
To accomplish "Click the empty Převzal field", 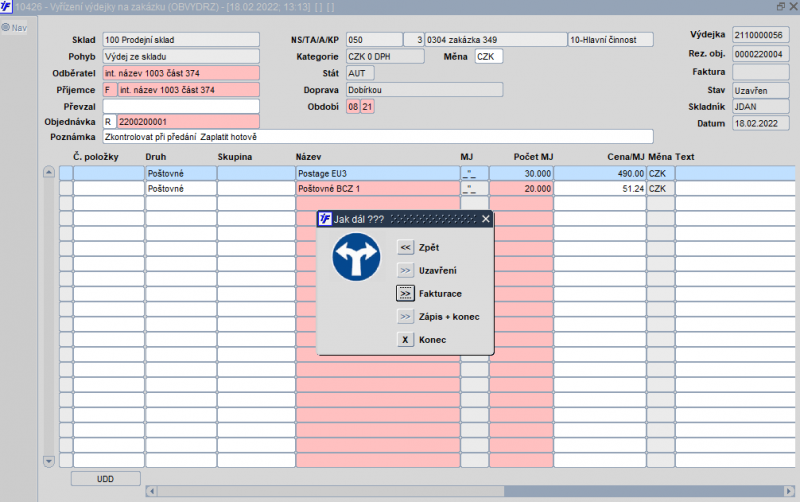I will pos(181,106).
